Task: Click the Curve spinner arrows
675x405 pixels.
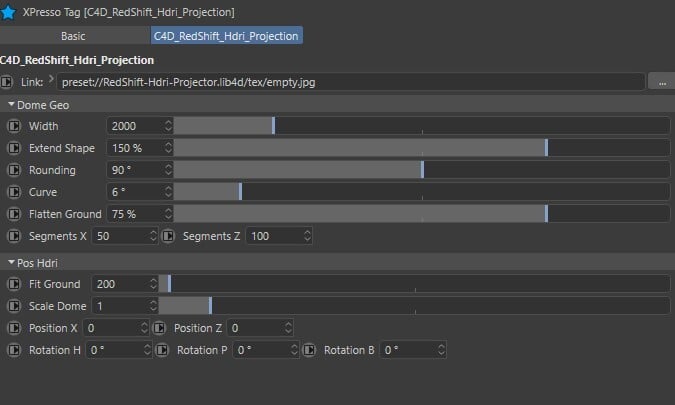Action: pyautogui.click(x=168, y=192)
